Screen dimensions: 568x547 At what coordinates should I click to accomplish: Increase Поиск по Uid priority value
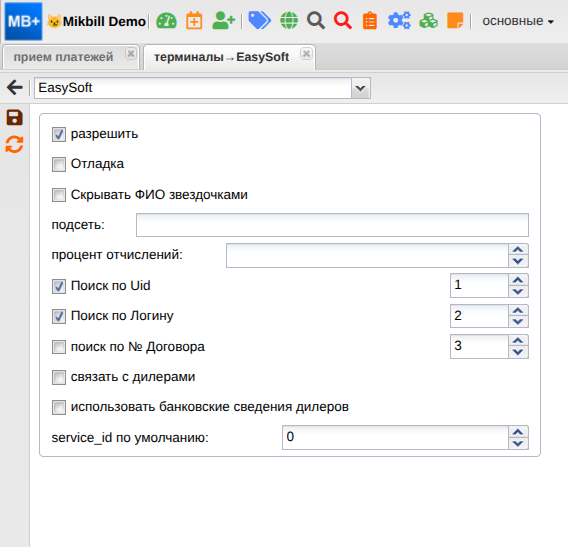point(518,280)
